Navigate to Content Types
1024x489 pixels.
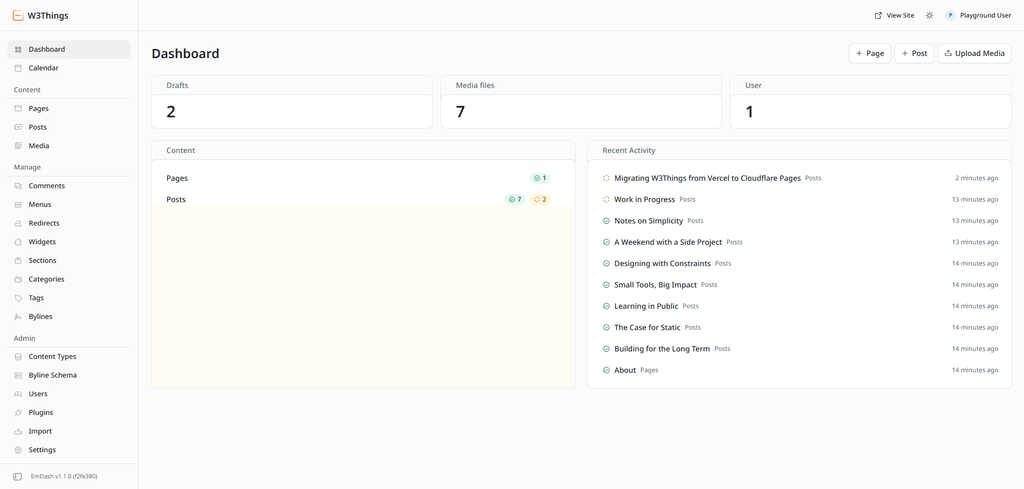tap(69, 357)
